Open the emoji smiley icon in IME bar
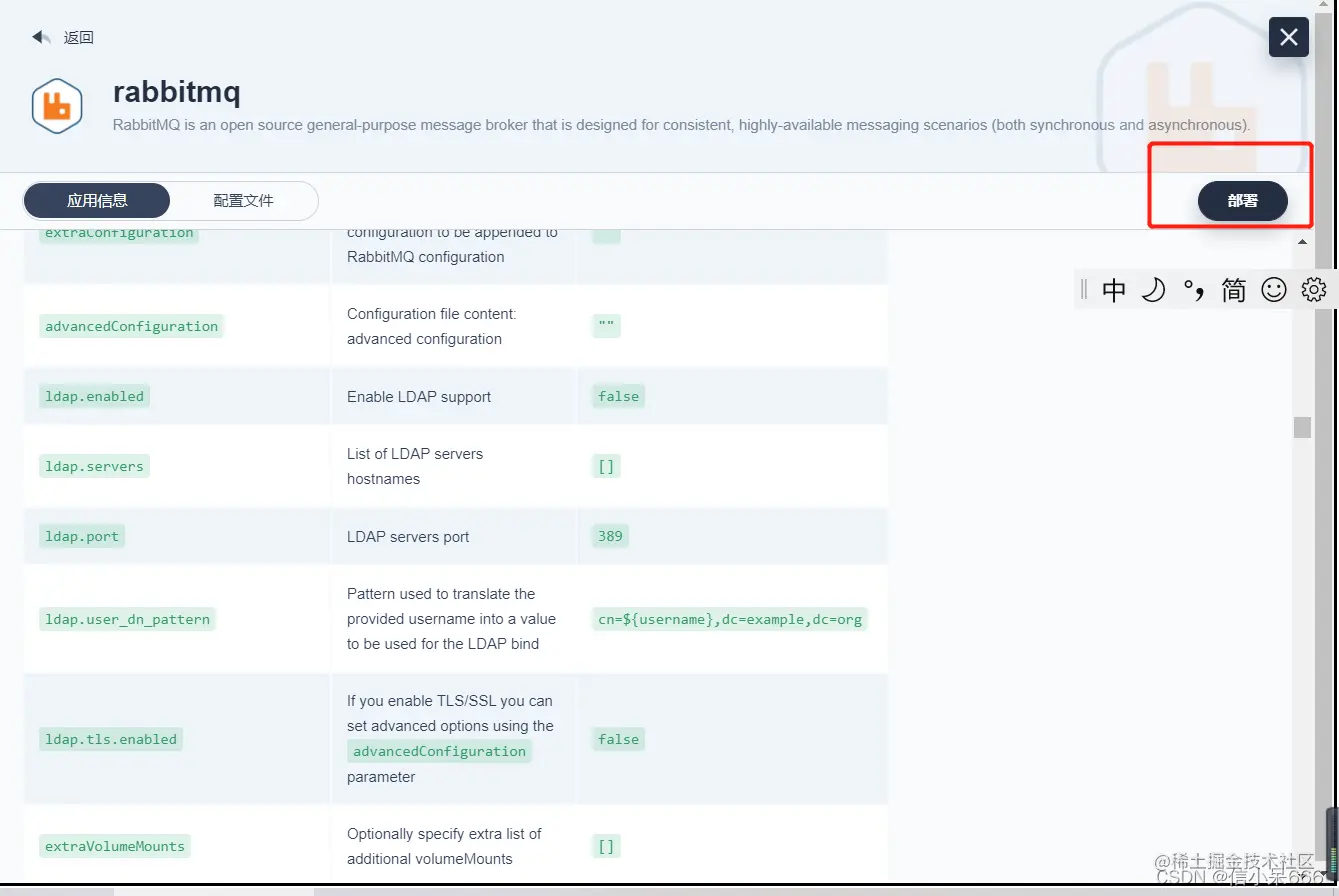This screenshot has height=896, width=1339. click(x=1274, y=290)
